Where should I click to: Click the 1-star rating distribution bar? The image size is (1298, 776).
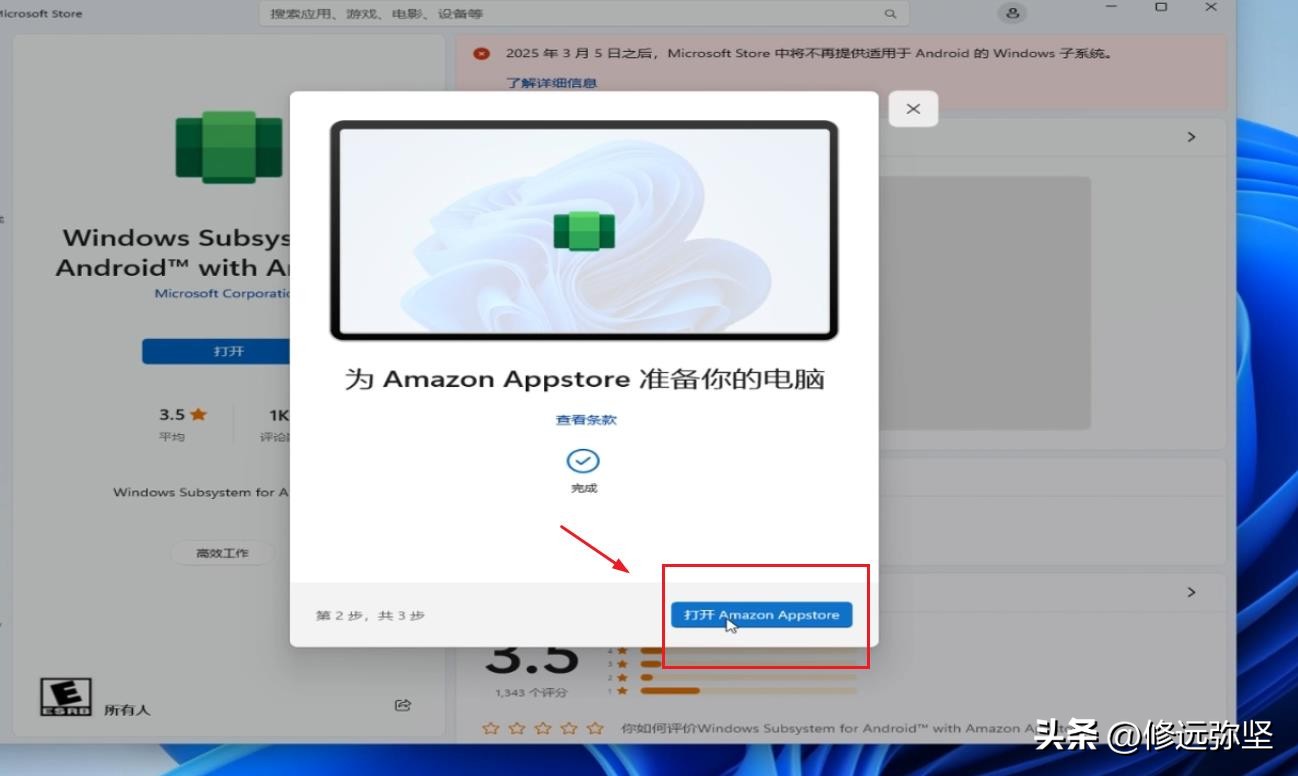[x=748, y=690]
